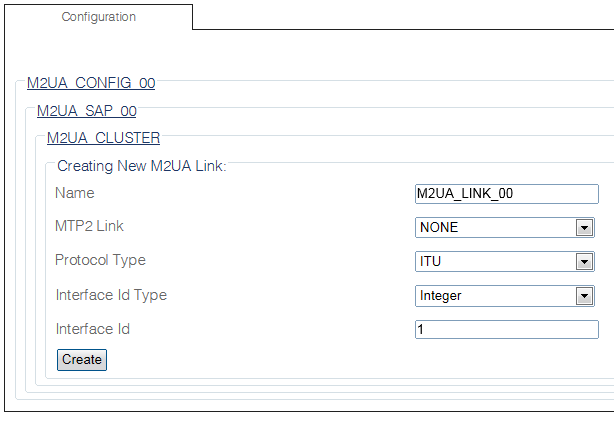Click the Interface Id Type dropdown arrow
Image resolution: width=614 pixels, height=422 pixels.
pyautogui.click(x=584, y=296)
